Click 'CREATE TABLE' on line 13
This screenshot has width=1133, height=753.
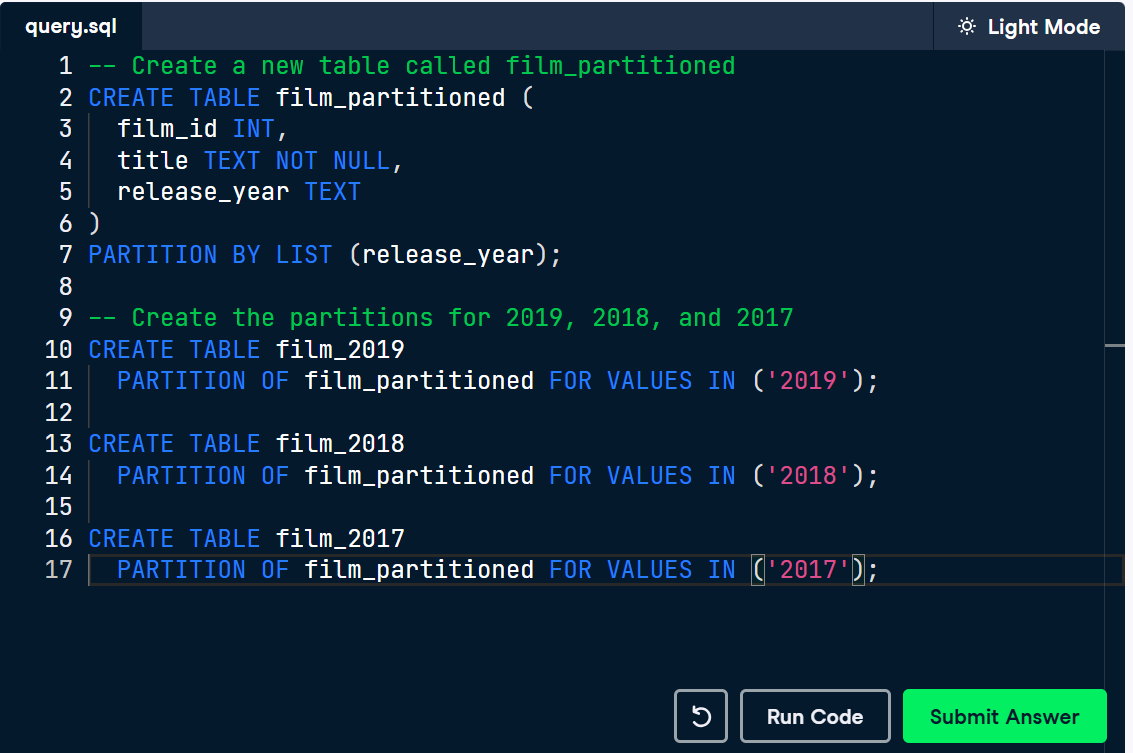click(174, 443)
